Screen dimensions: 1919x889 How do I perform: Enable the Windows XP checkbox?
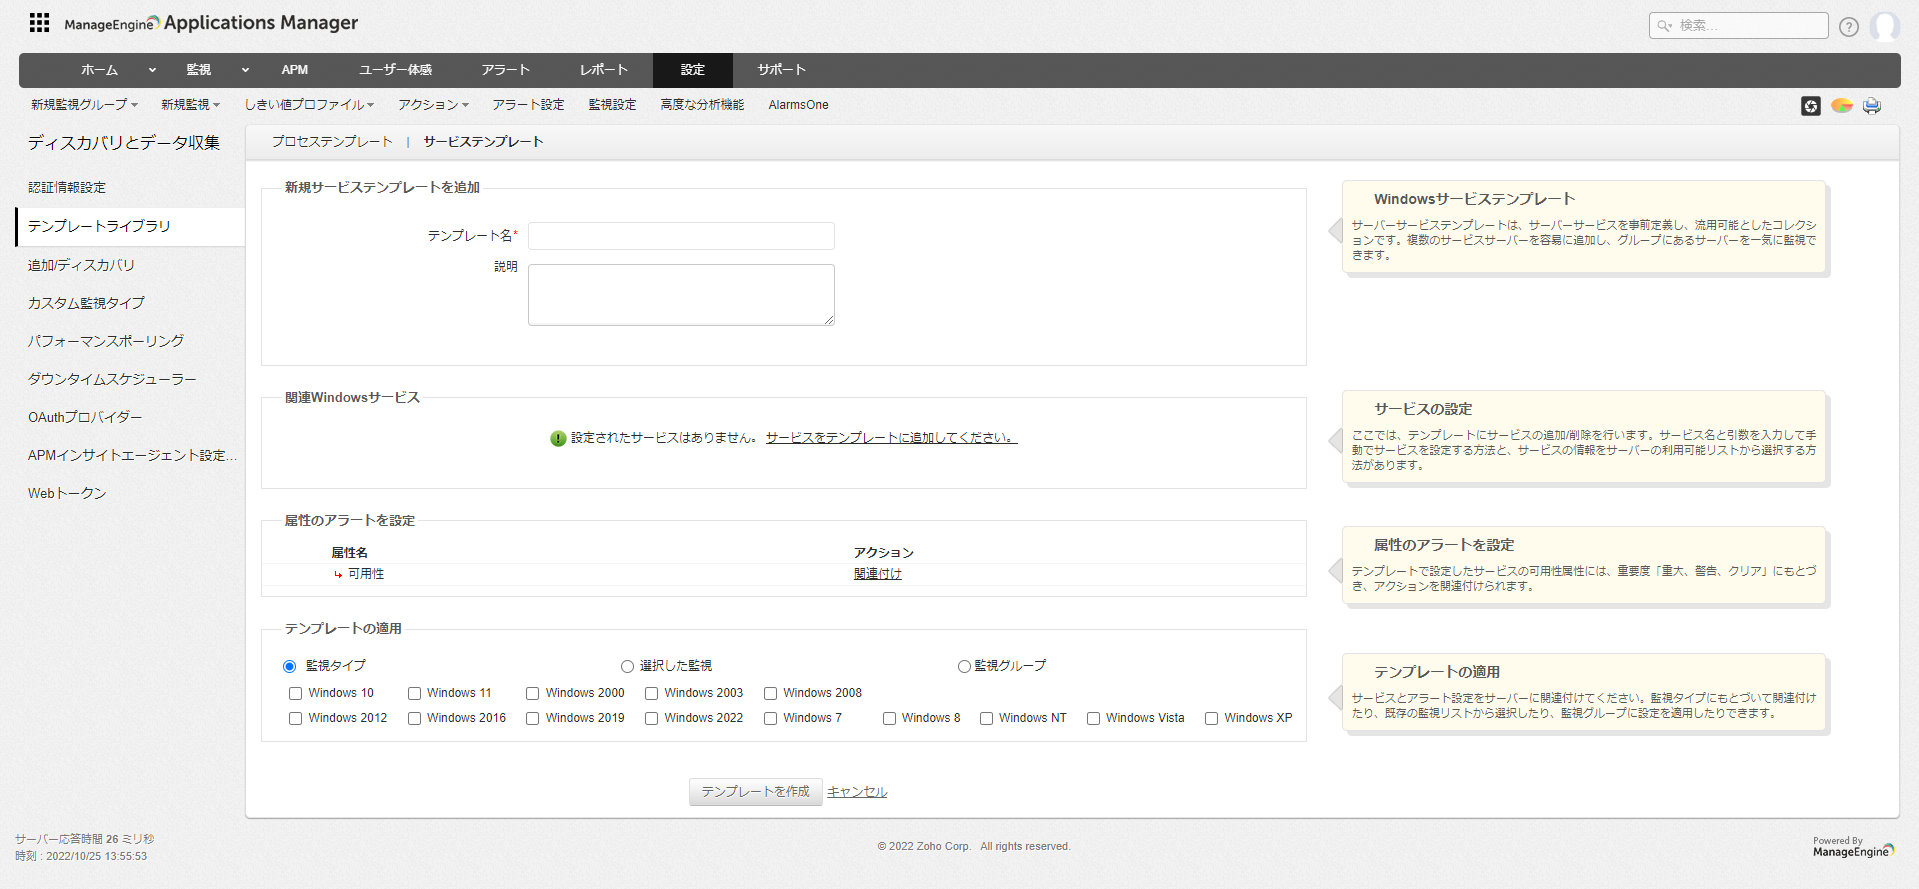pyautogui.click(x=1211, y=718)
